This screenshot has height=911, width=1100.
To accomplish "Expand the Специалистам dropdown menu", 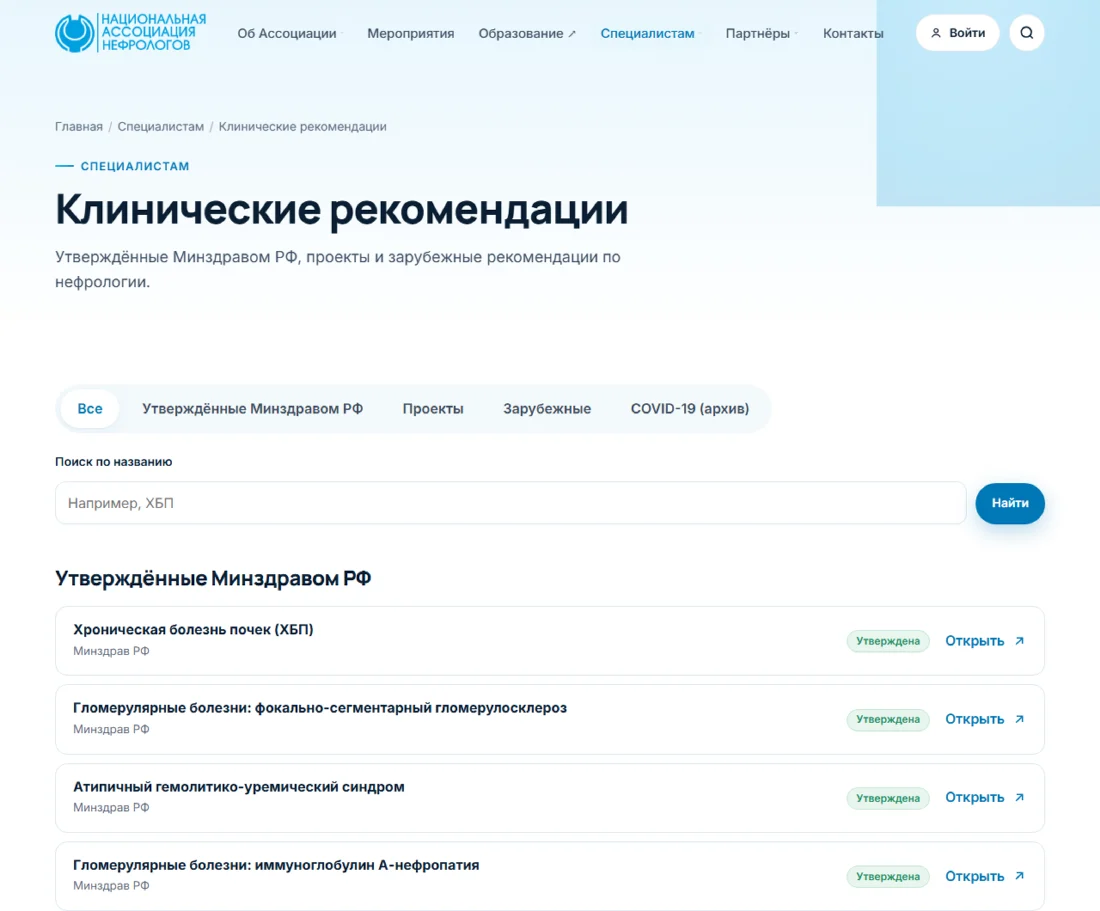I will [x=650, y=34].
